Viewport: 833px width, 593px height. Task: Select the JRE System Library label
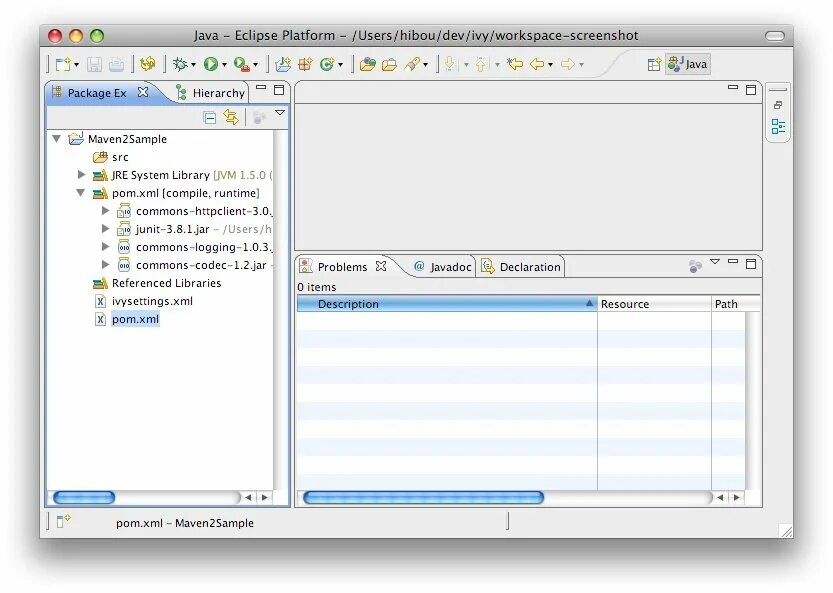[160, 175]
